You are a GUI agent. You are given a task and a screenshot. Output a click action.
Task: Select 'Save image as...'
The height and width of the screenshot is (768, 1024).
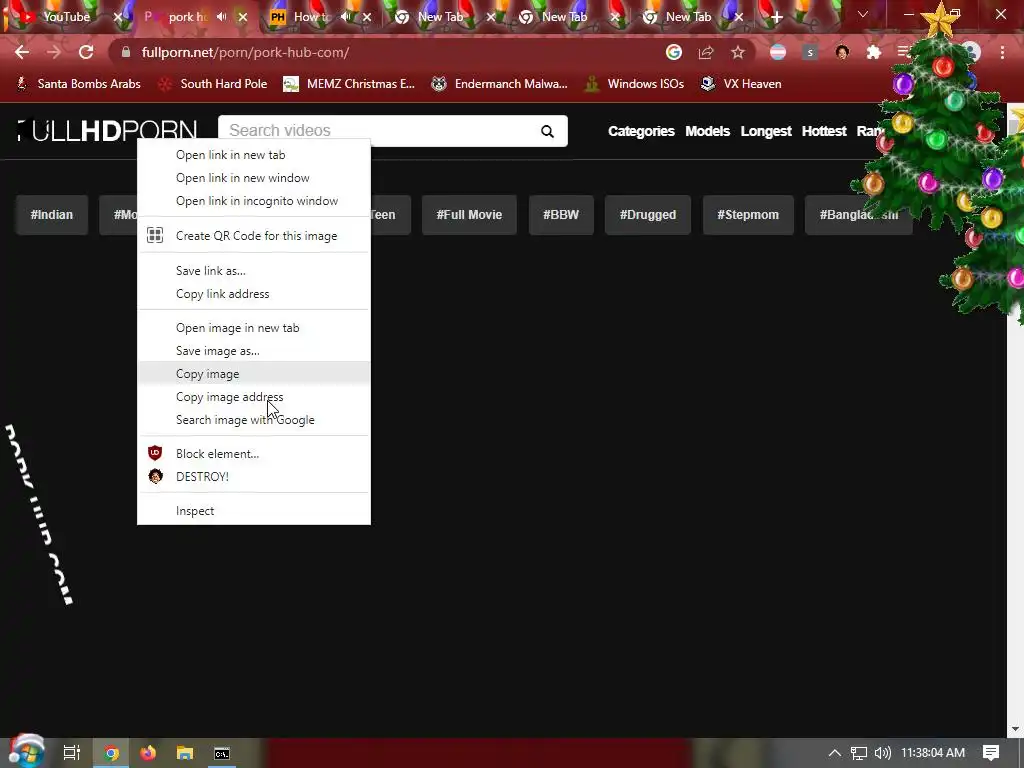[253, 351]
